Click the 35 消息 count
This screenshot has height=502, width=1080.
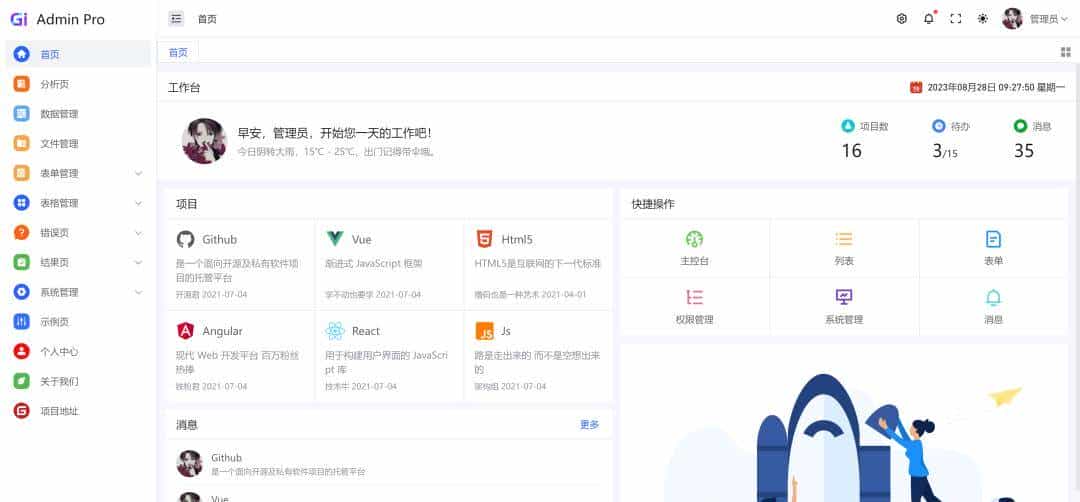(x=1024, y=151)
